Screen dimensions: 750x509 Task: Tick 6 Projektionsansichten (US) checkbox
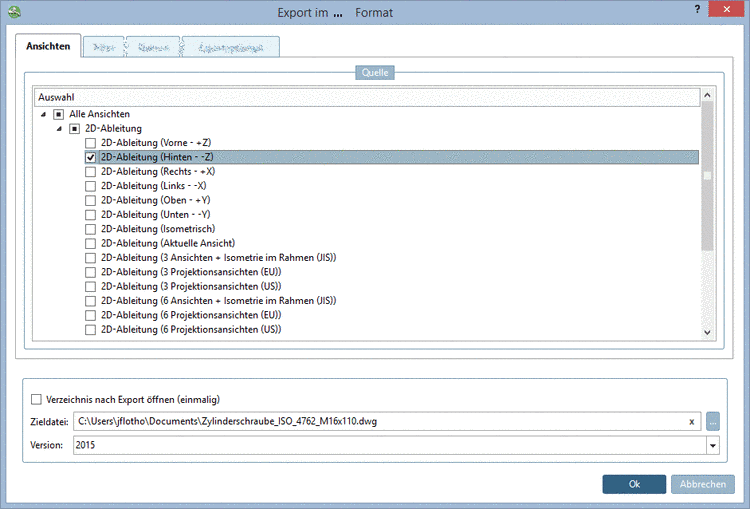point(90,330)
